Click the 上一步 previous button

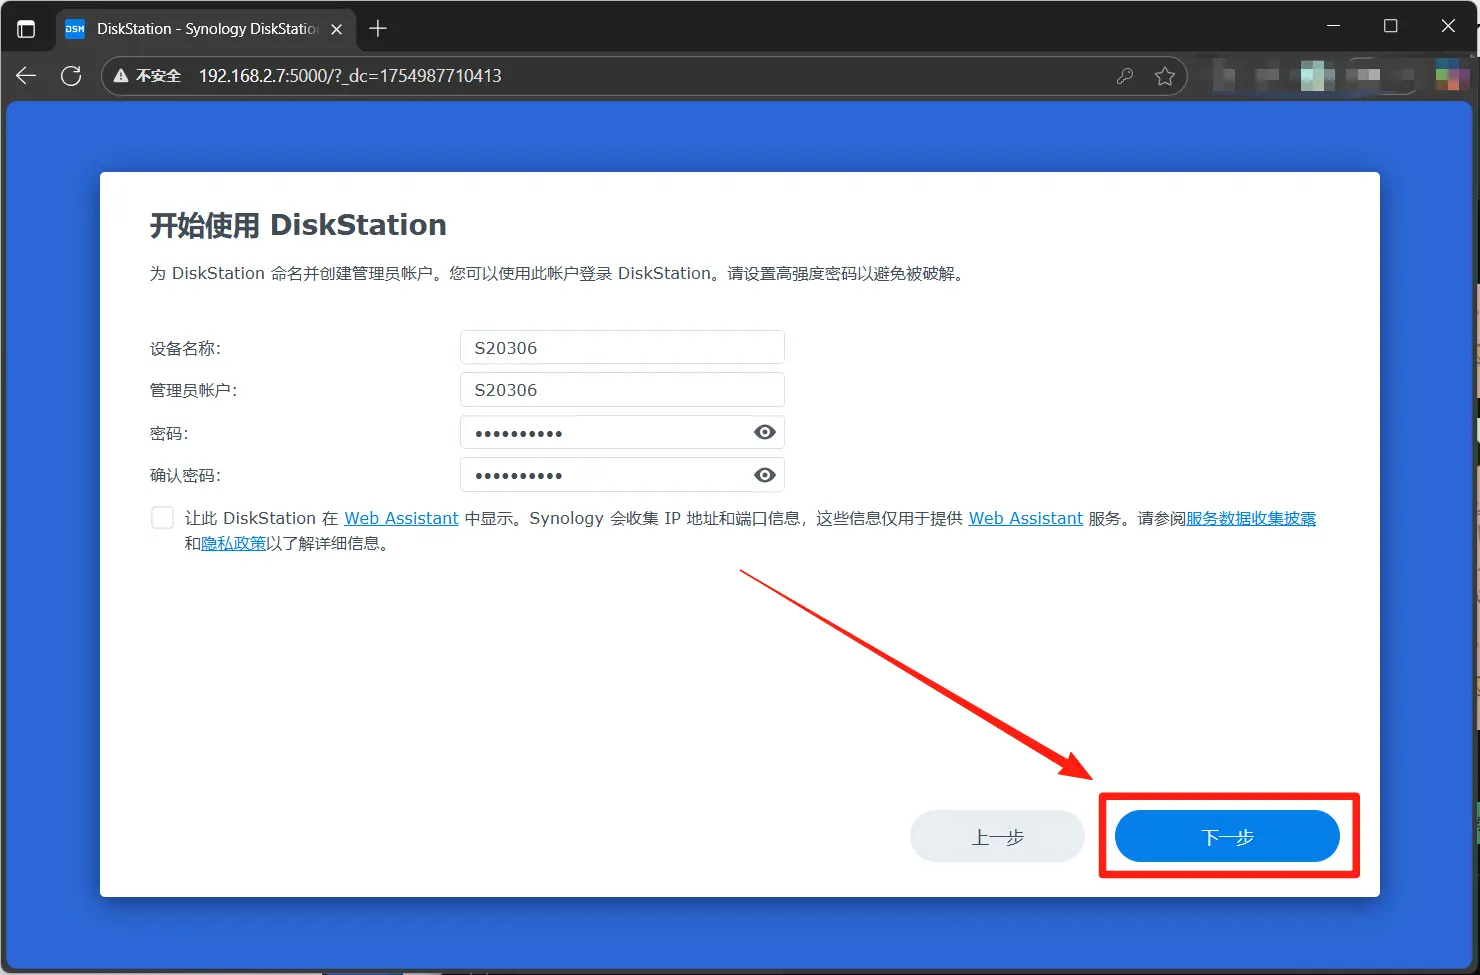(997, 837)
